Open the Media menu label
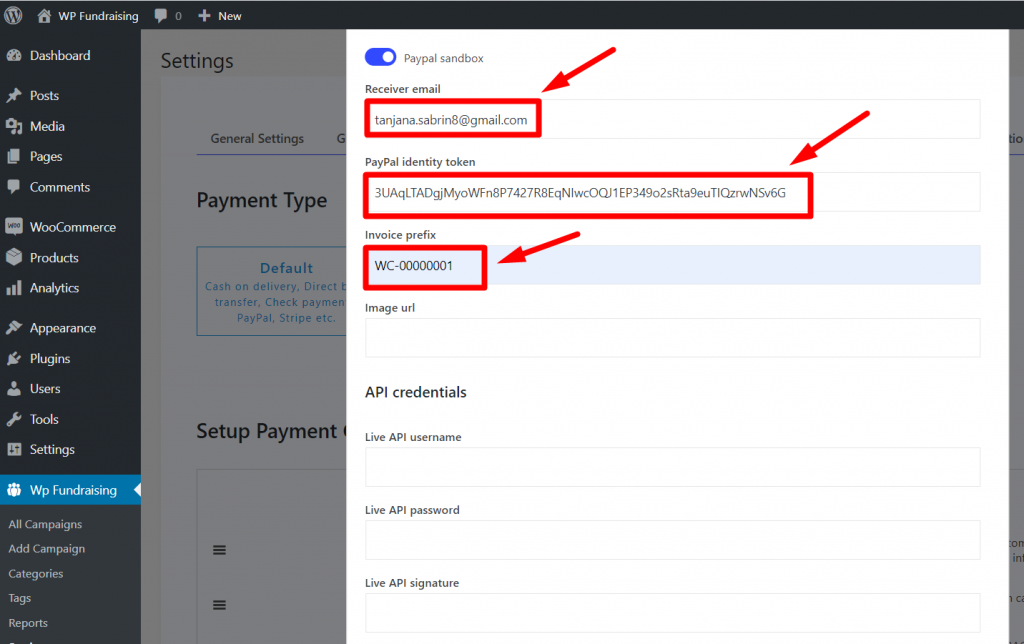 pyautogui.click(x=47, y=126)
